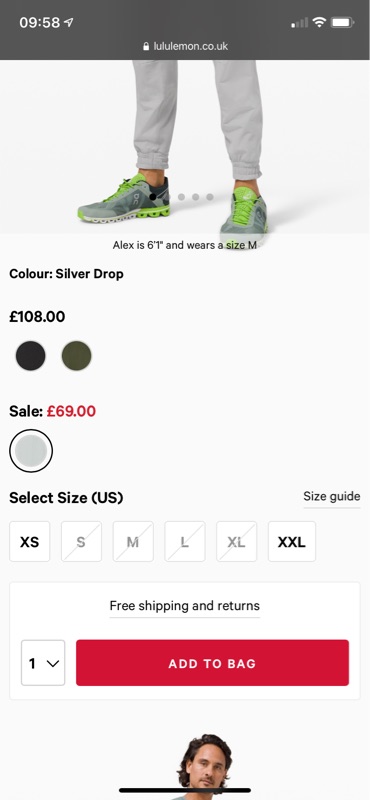Tap the cellular signal bars icon

(300, 22)
